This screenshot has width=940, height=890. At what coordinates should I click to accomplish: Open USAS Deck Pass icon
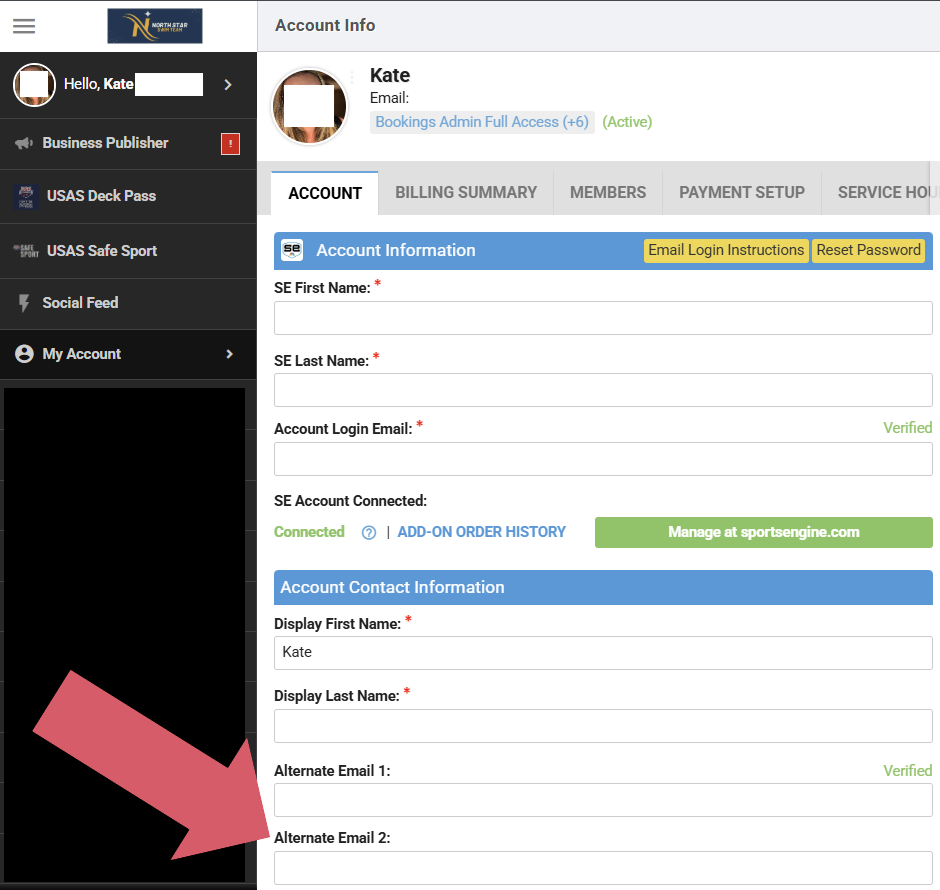pyautogui.click(x=26, y=196)
